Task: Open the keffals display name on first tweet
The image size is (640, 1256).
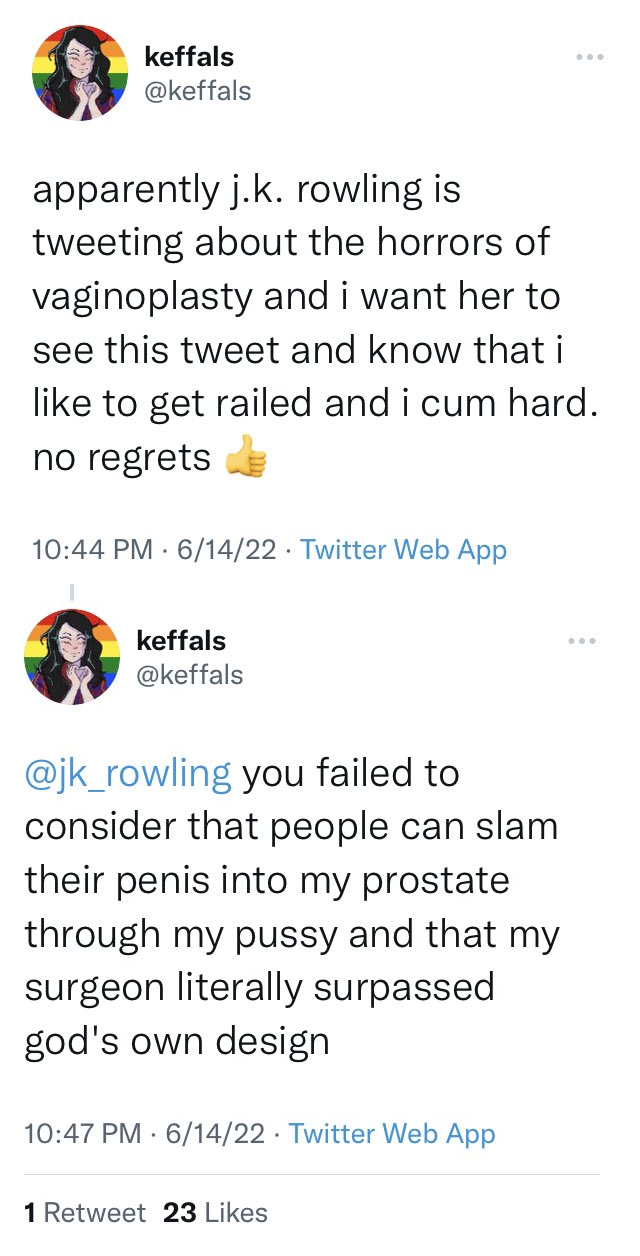Action: tap(189, 57)
